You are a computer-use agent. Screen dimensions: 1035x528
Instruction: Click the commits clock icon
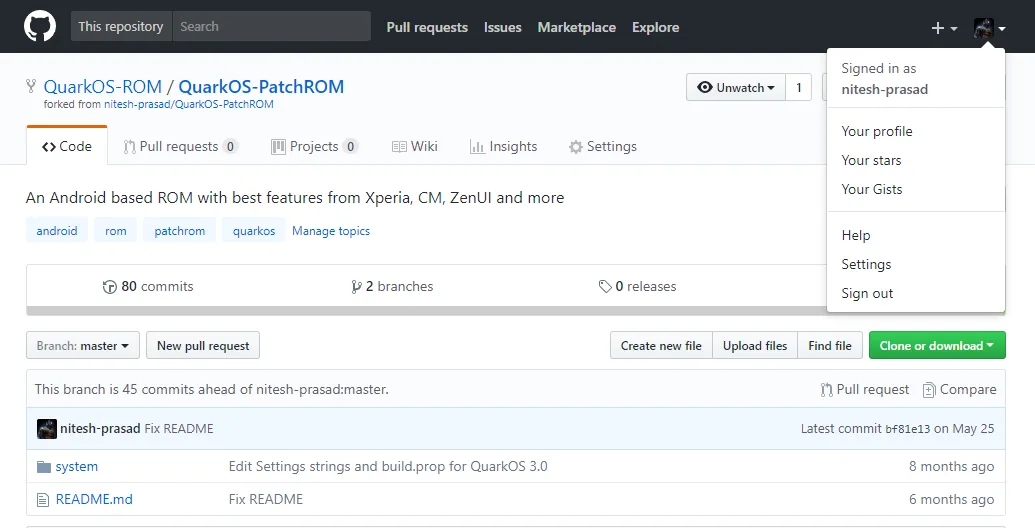tap(110, 286)
